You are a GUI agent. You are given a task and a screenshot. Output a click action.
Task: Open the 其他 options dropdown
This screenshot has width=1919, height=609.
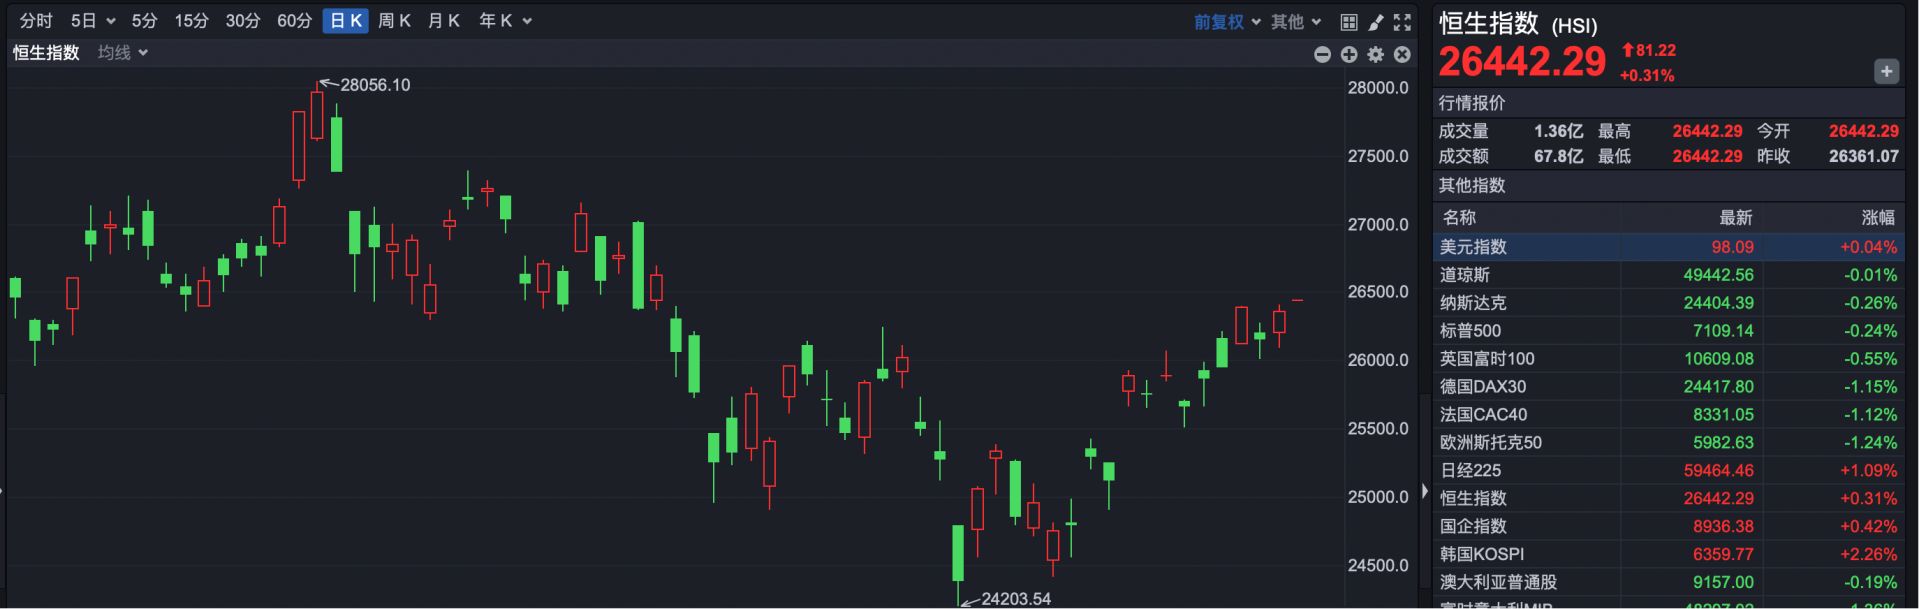coord(1296,22)
